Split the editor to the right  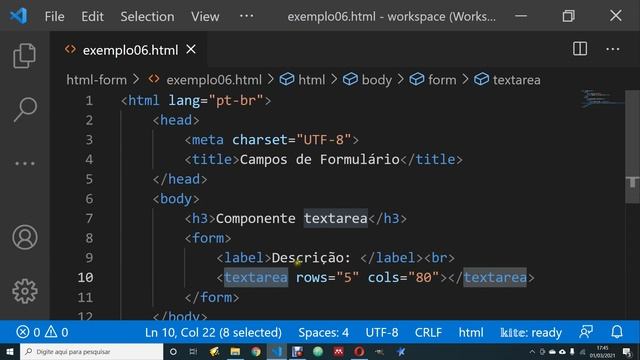[580, 49]
